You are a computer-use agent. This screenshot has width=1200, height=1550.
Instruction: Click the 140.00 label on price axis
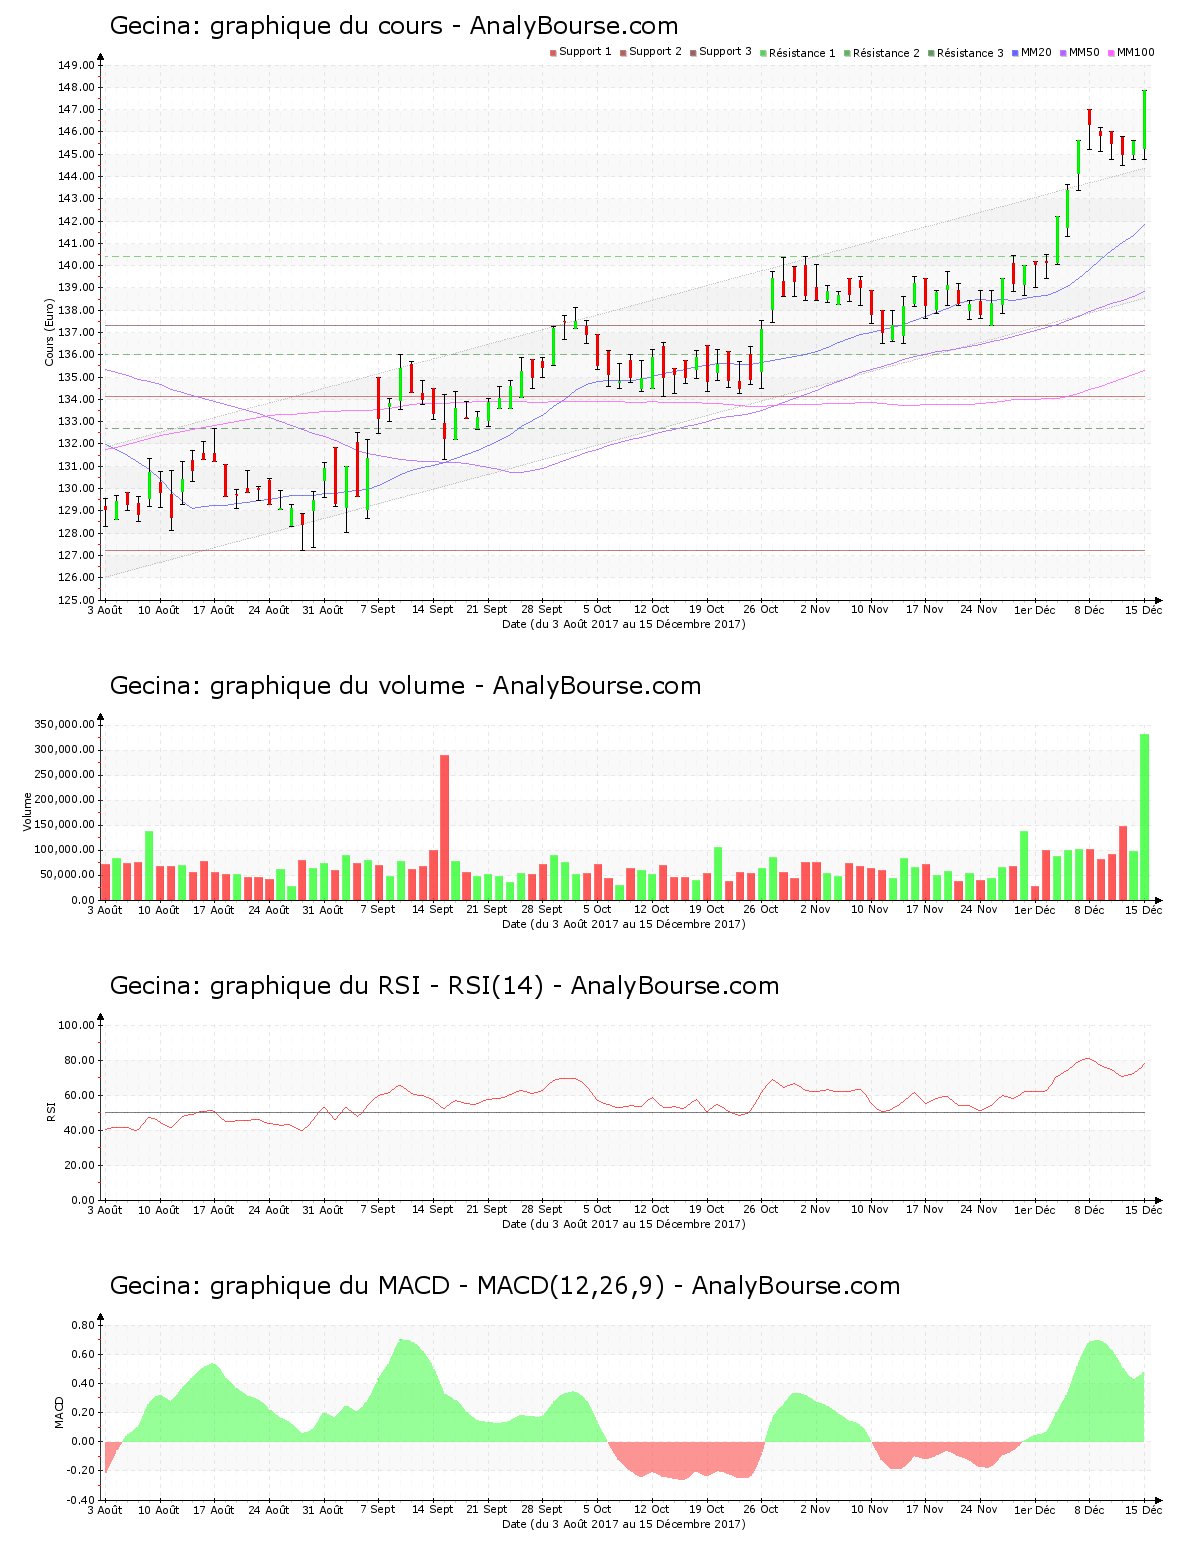point(77,266)
